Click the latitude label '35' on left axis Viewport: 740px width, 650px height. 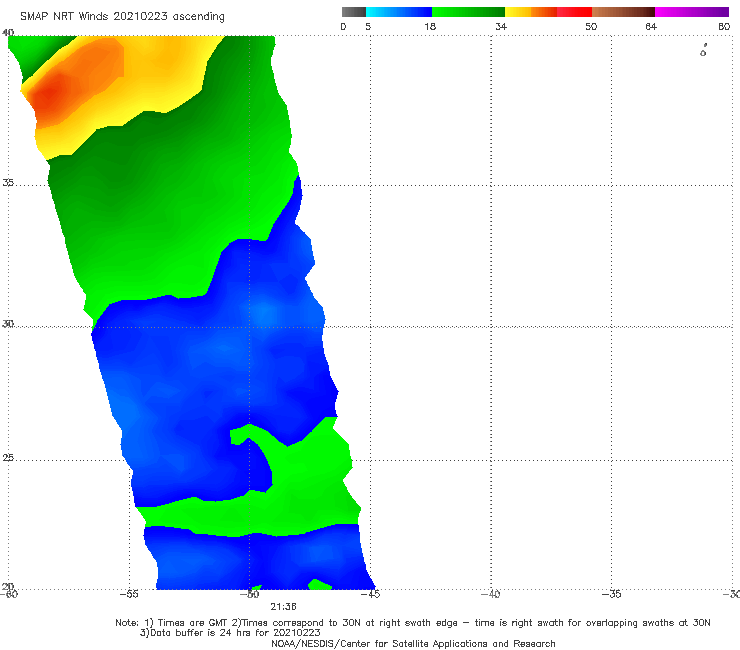coord(8,182)
